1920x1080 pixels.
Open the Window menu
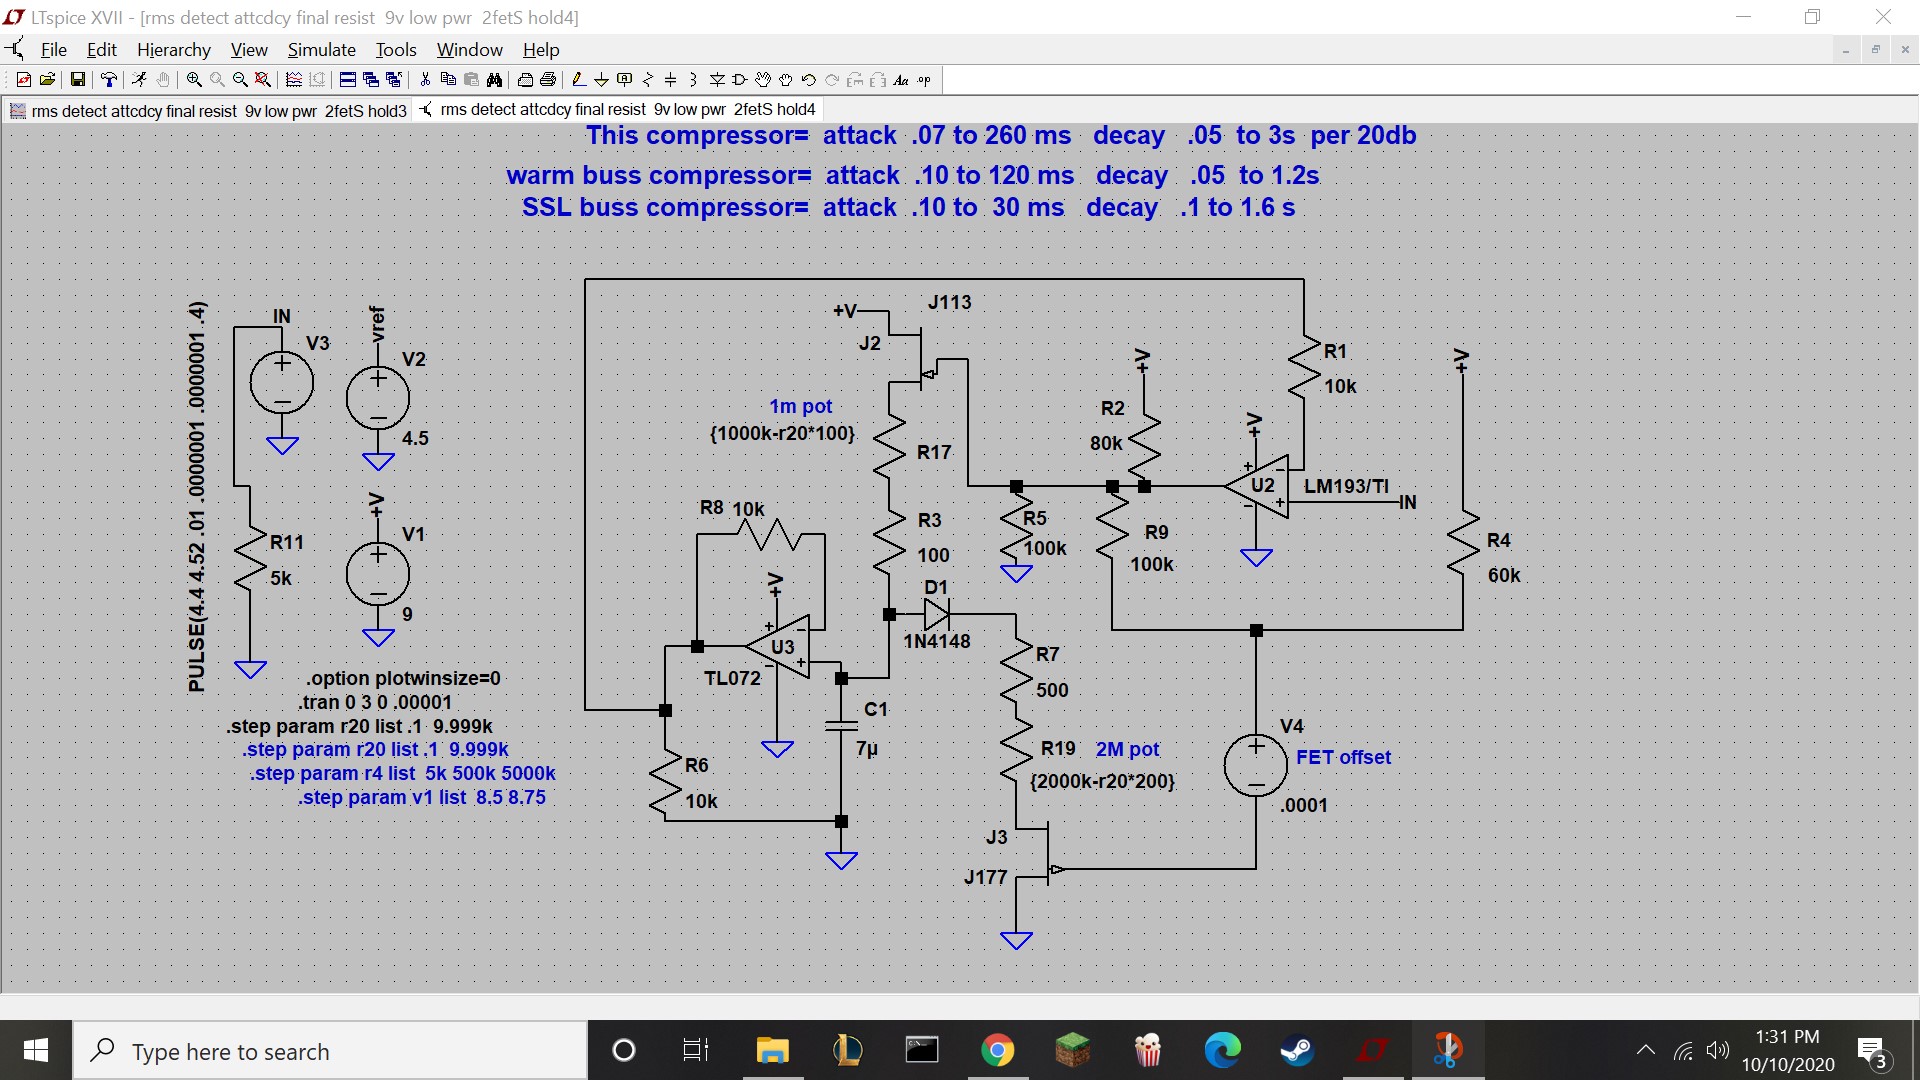[470, 50]
